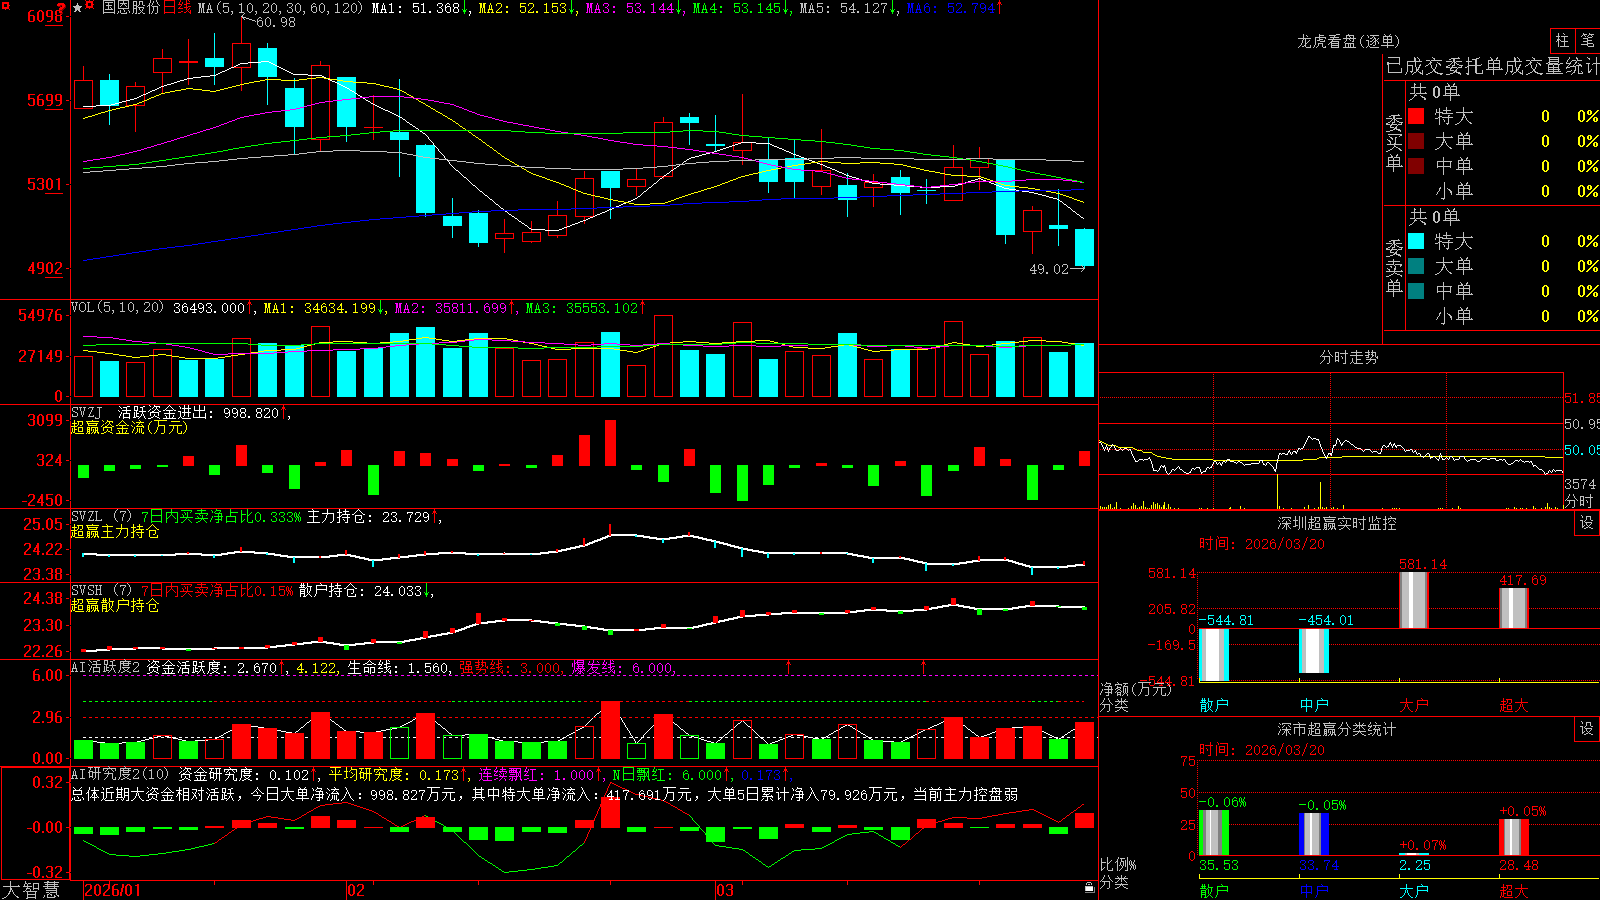Click the 深市超赢分类统计 panel title

coord(1337,729)
